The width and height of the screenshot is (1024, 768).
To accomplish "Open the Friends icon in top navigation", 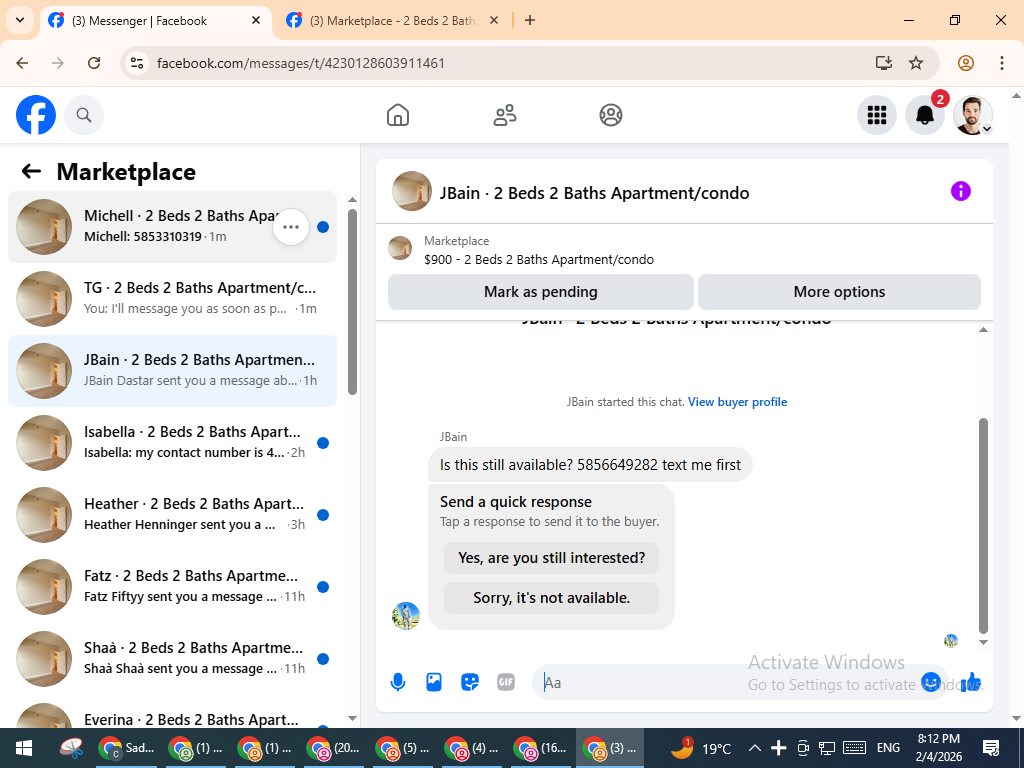I will click(504, 115).
